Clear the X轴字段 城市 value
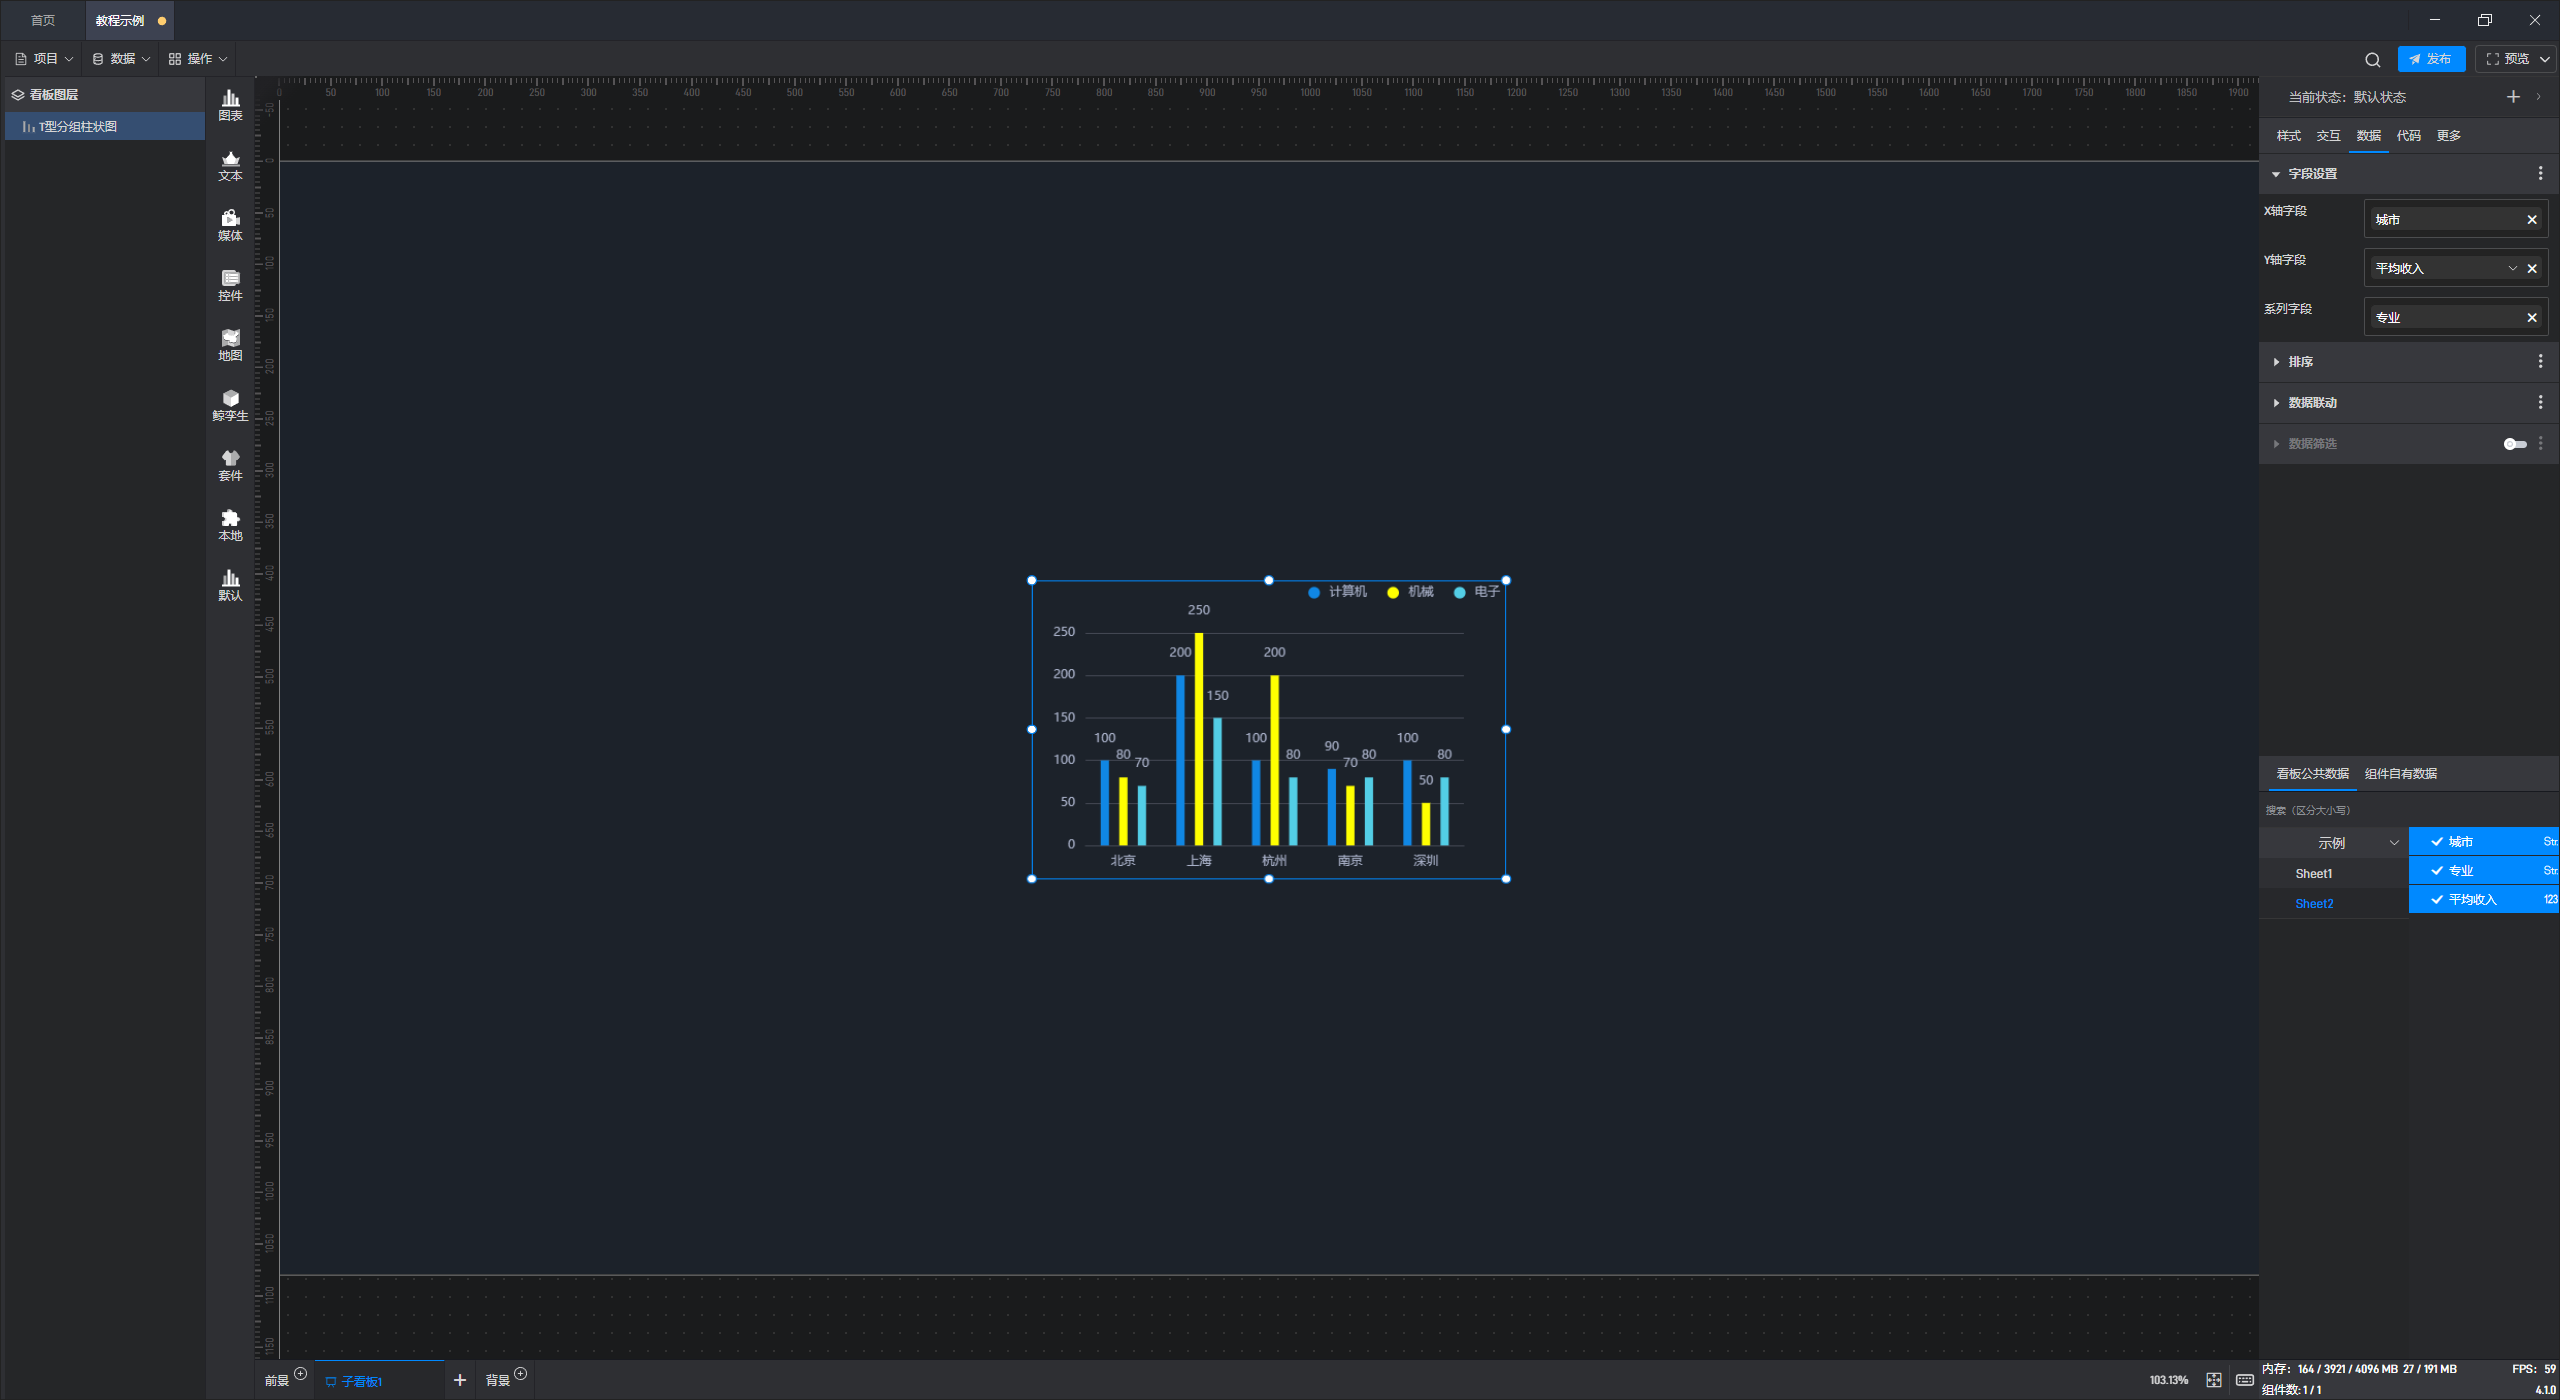The image size is (2560, 1400). point(2532,220)
